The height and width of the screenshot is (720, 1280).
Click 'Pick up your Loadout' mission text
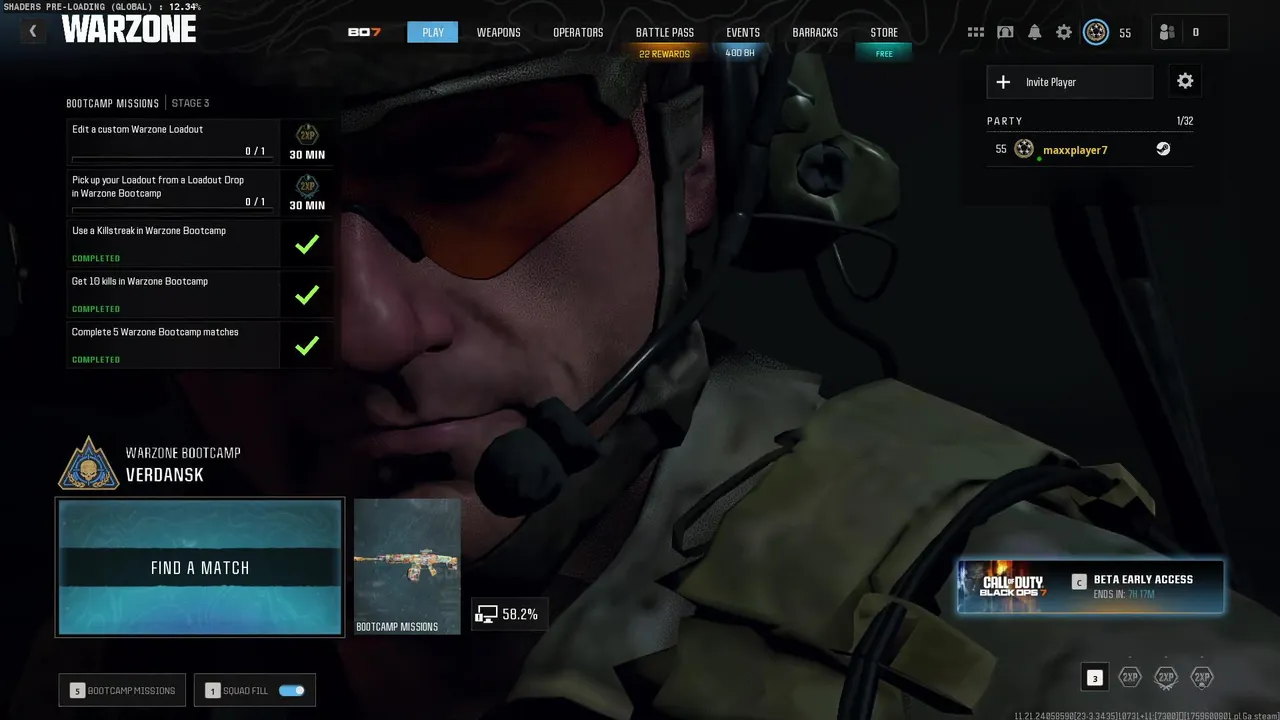coord(158,186)
